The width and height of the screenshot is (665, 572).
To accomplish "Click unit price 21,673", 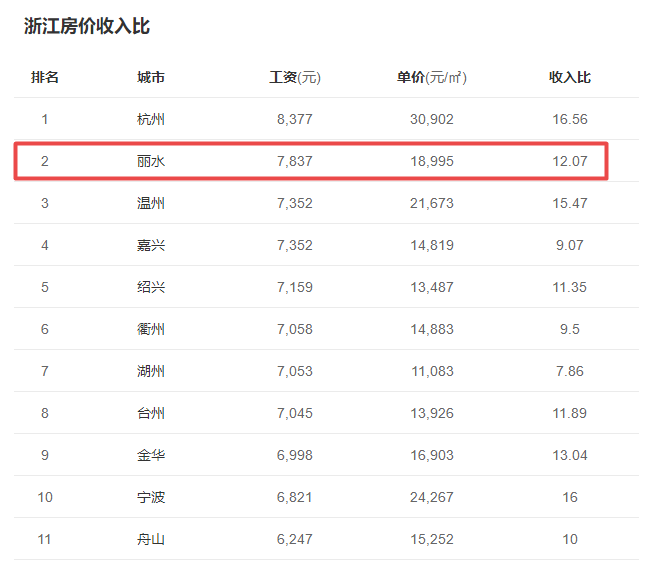I will [x=432, y=203].
